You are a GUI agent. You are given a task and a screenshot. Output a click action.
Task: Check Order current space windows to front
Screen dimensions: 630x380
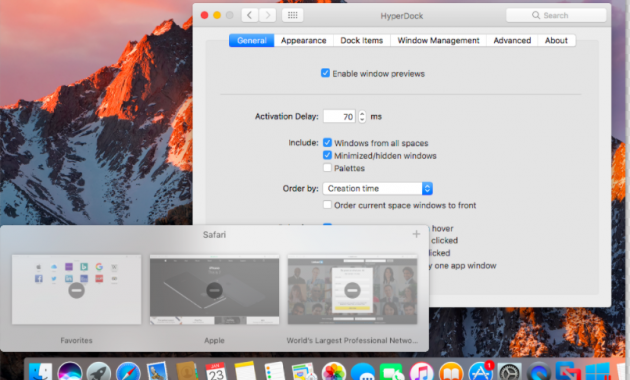click(x=327, y=205)
